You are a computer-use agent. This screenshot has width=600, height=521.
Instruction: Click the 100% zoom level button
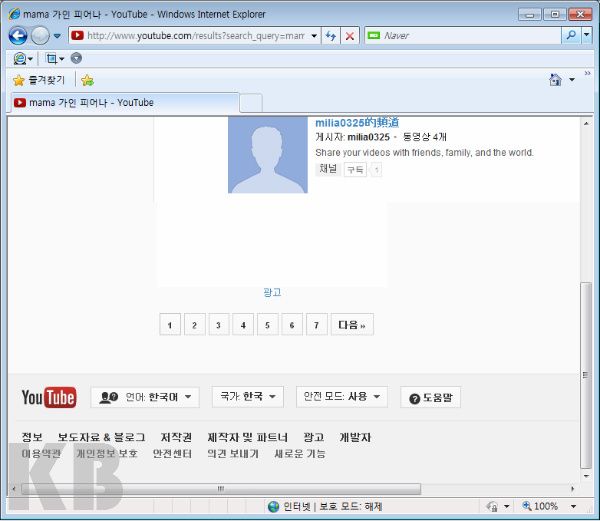540,506
